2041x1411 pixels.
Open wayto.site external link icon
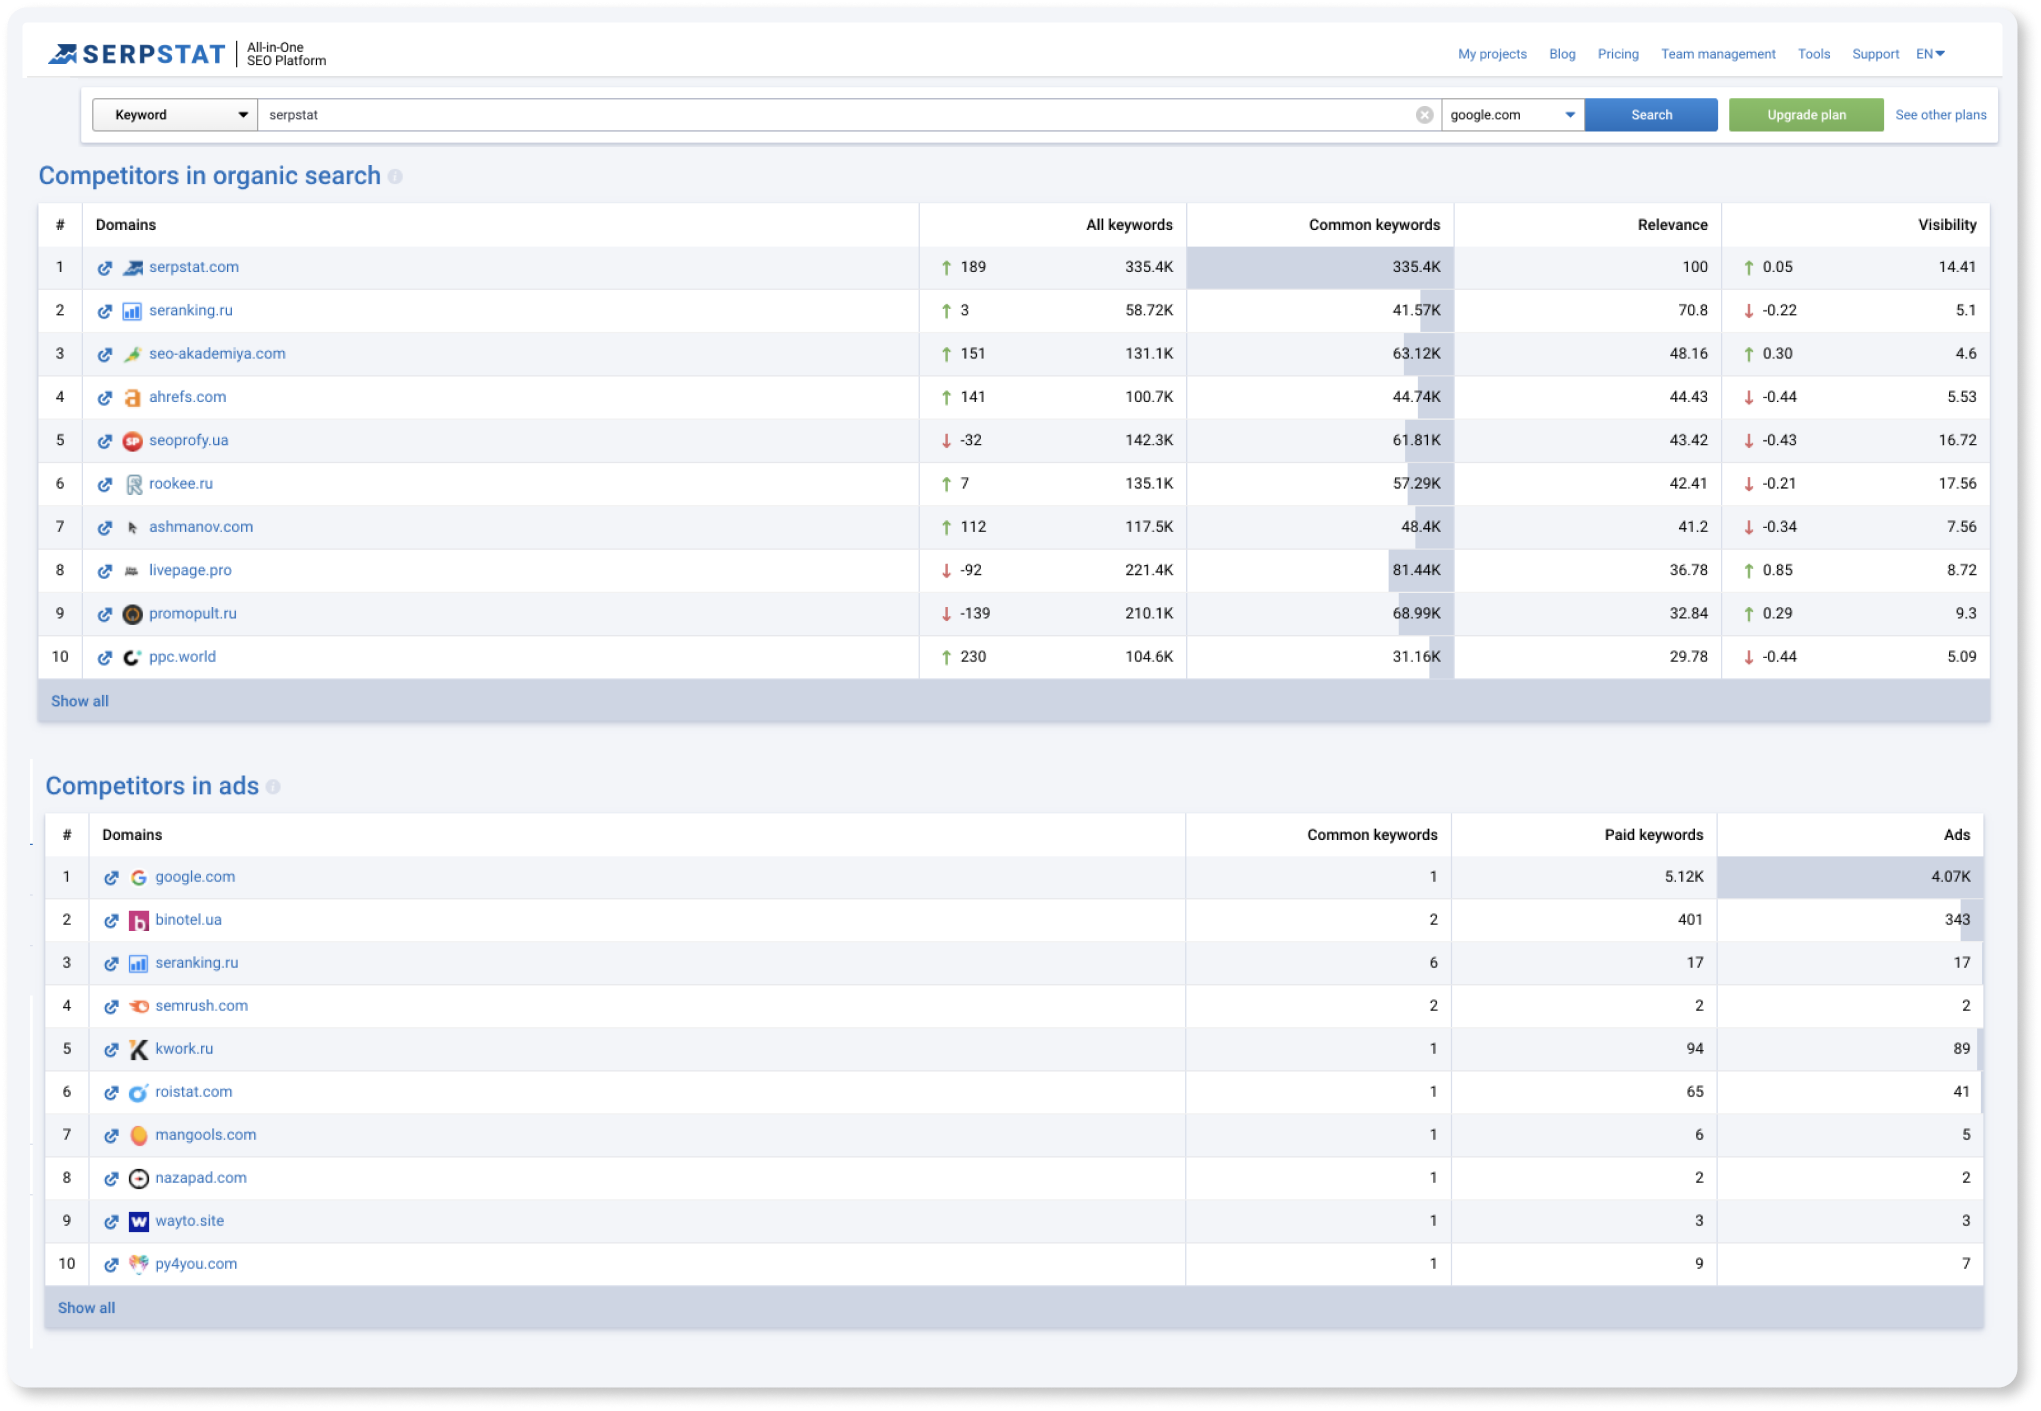click(x=111, y=1221)
